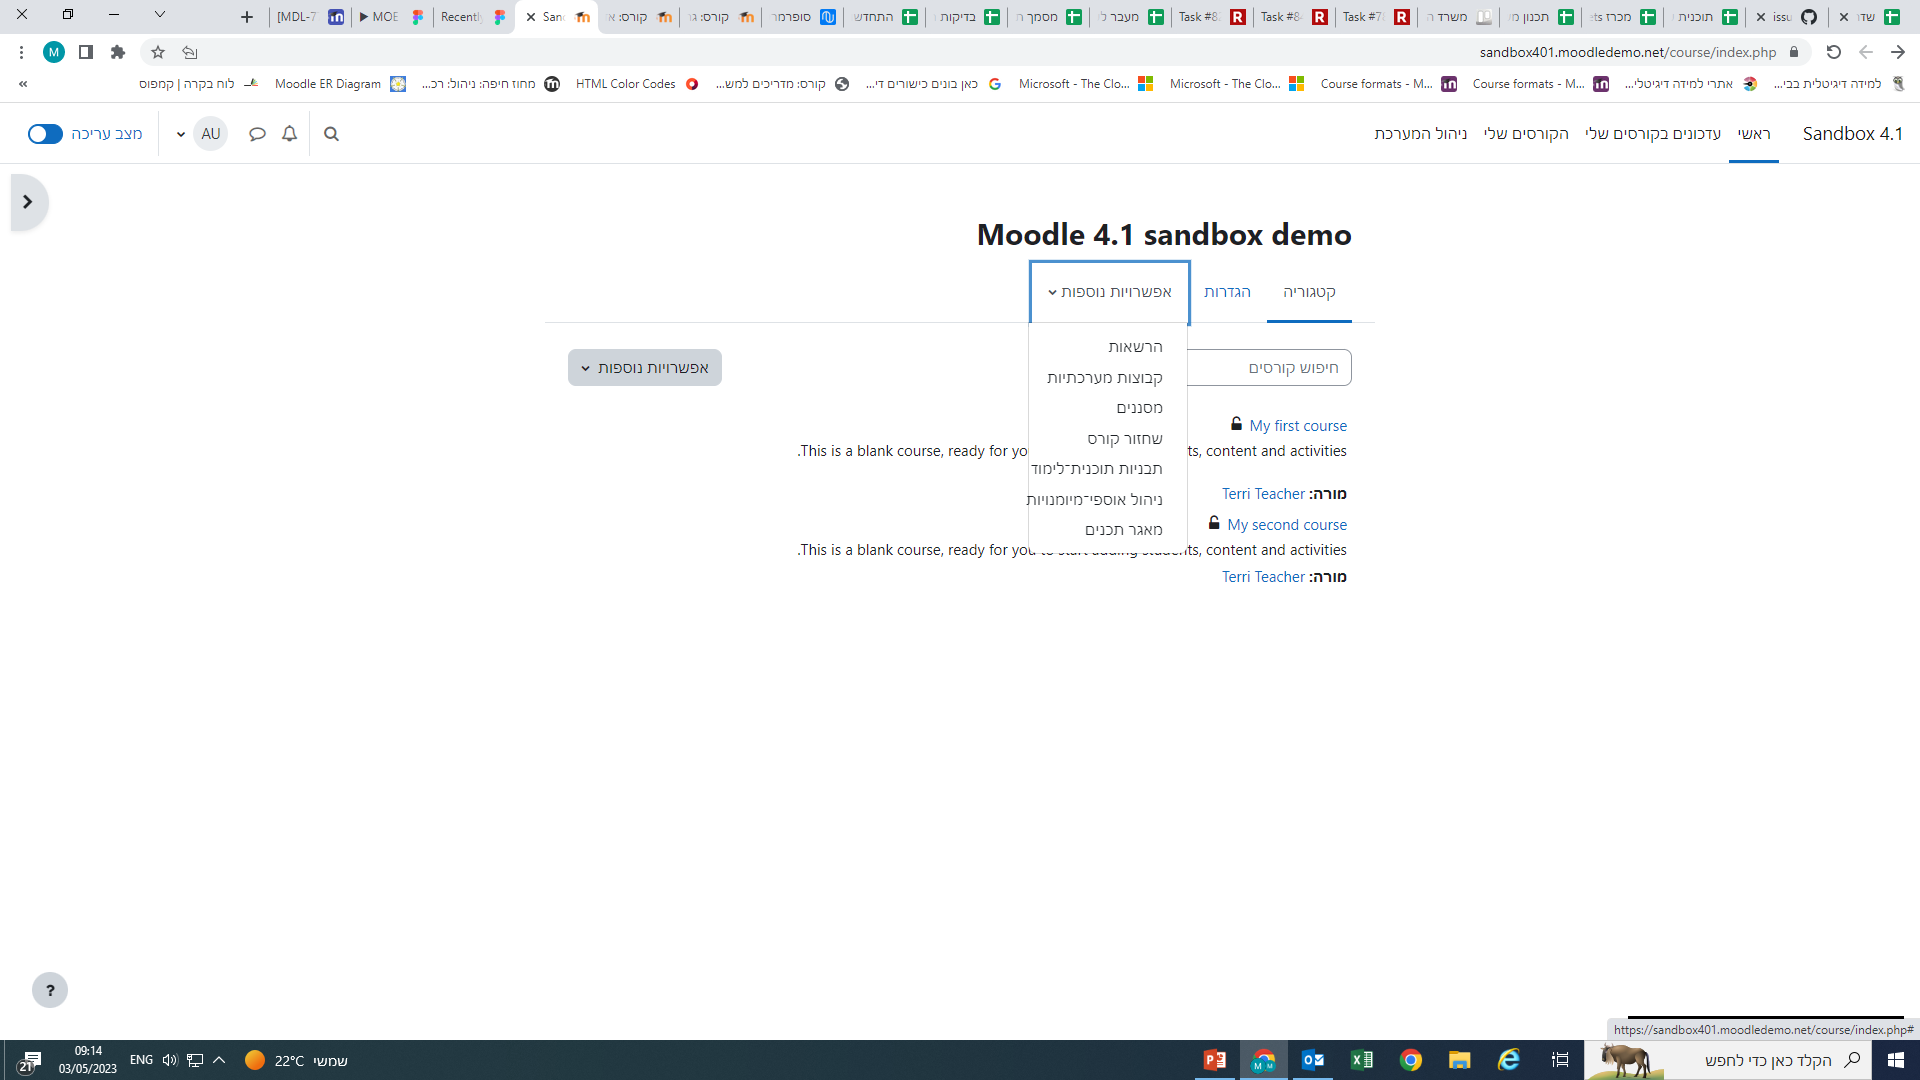This screenshot has width=1920, height=1080.
Task: Open the Chrome three-dots menu
Action: [x=21, y=52]
